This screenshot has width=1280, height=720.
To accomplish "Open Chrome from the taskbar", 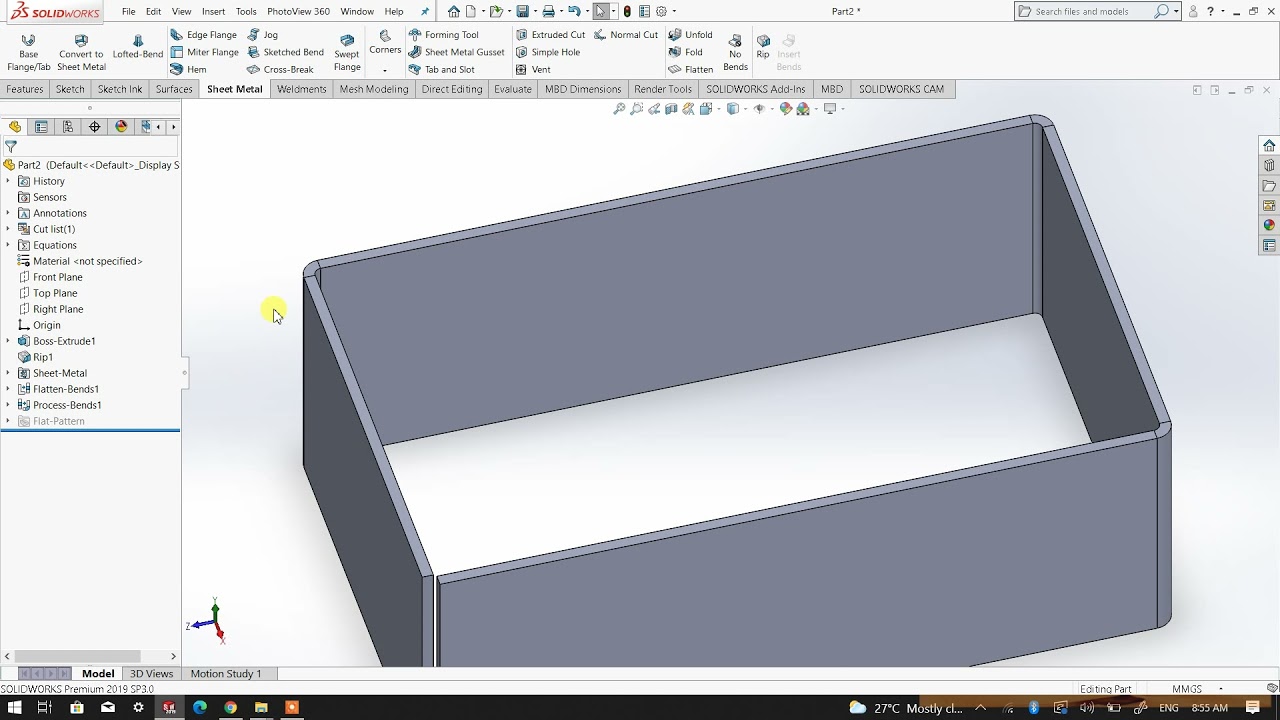I will 230,708.
